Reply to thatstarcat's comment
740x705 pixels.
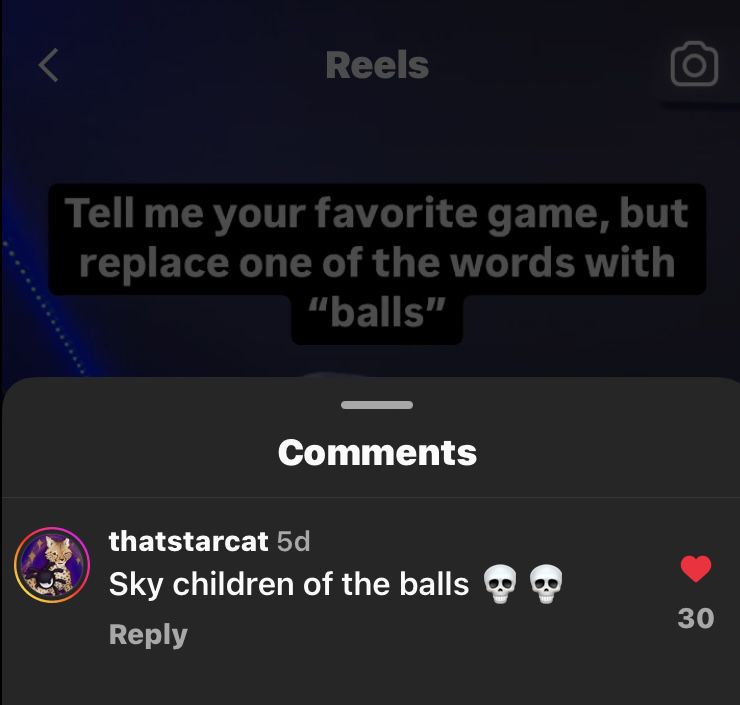148,635
